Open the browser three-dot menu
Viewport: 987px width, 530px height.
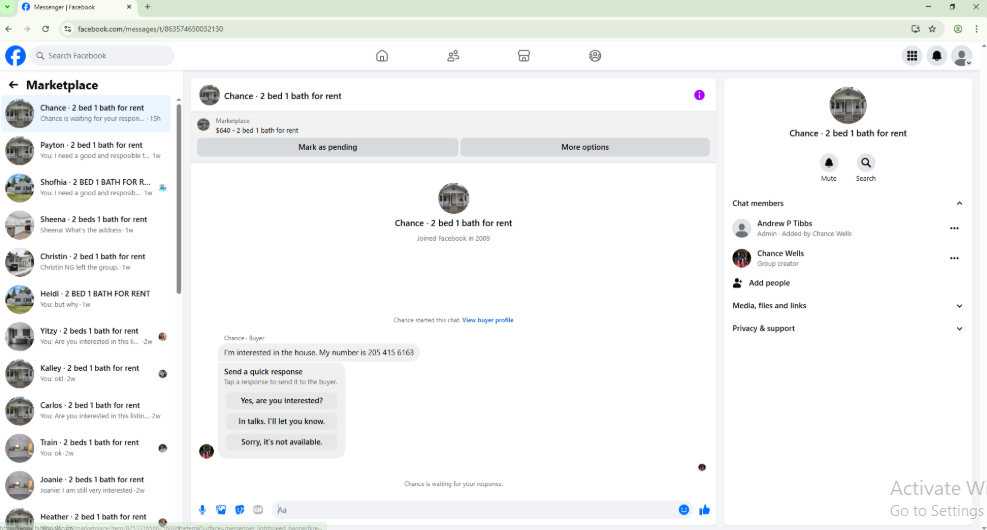tap(976, 29)
